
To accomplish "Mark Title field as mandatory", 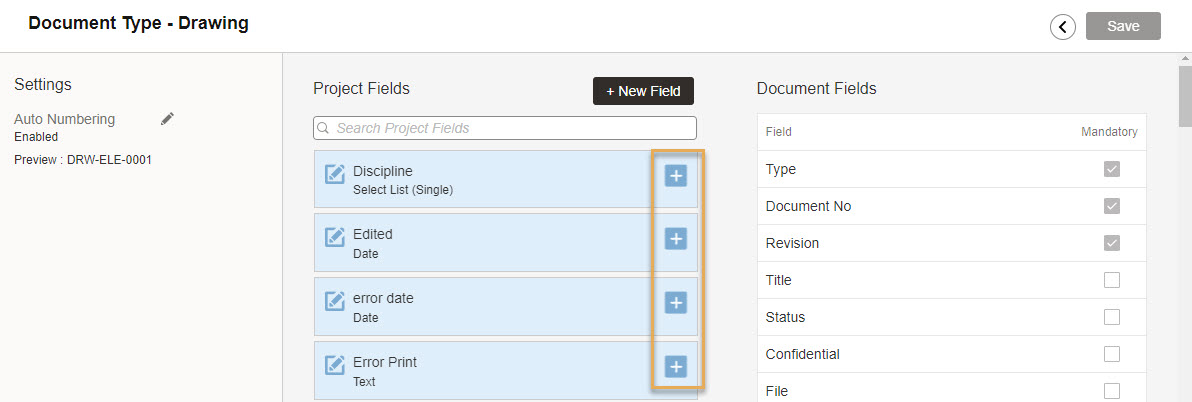I will point(1111,280).
